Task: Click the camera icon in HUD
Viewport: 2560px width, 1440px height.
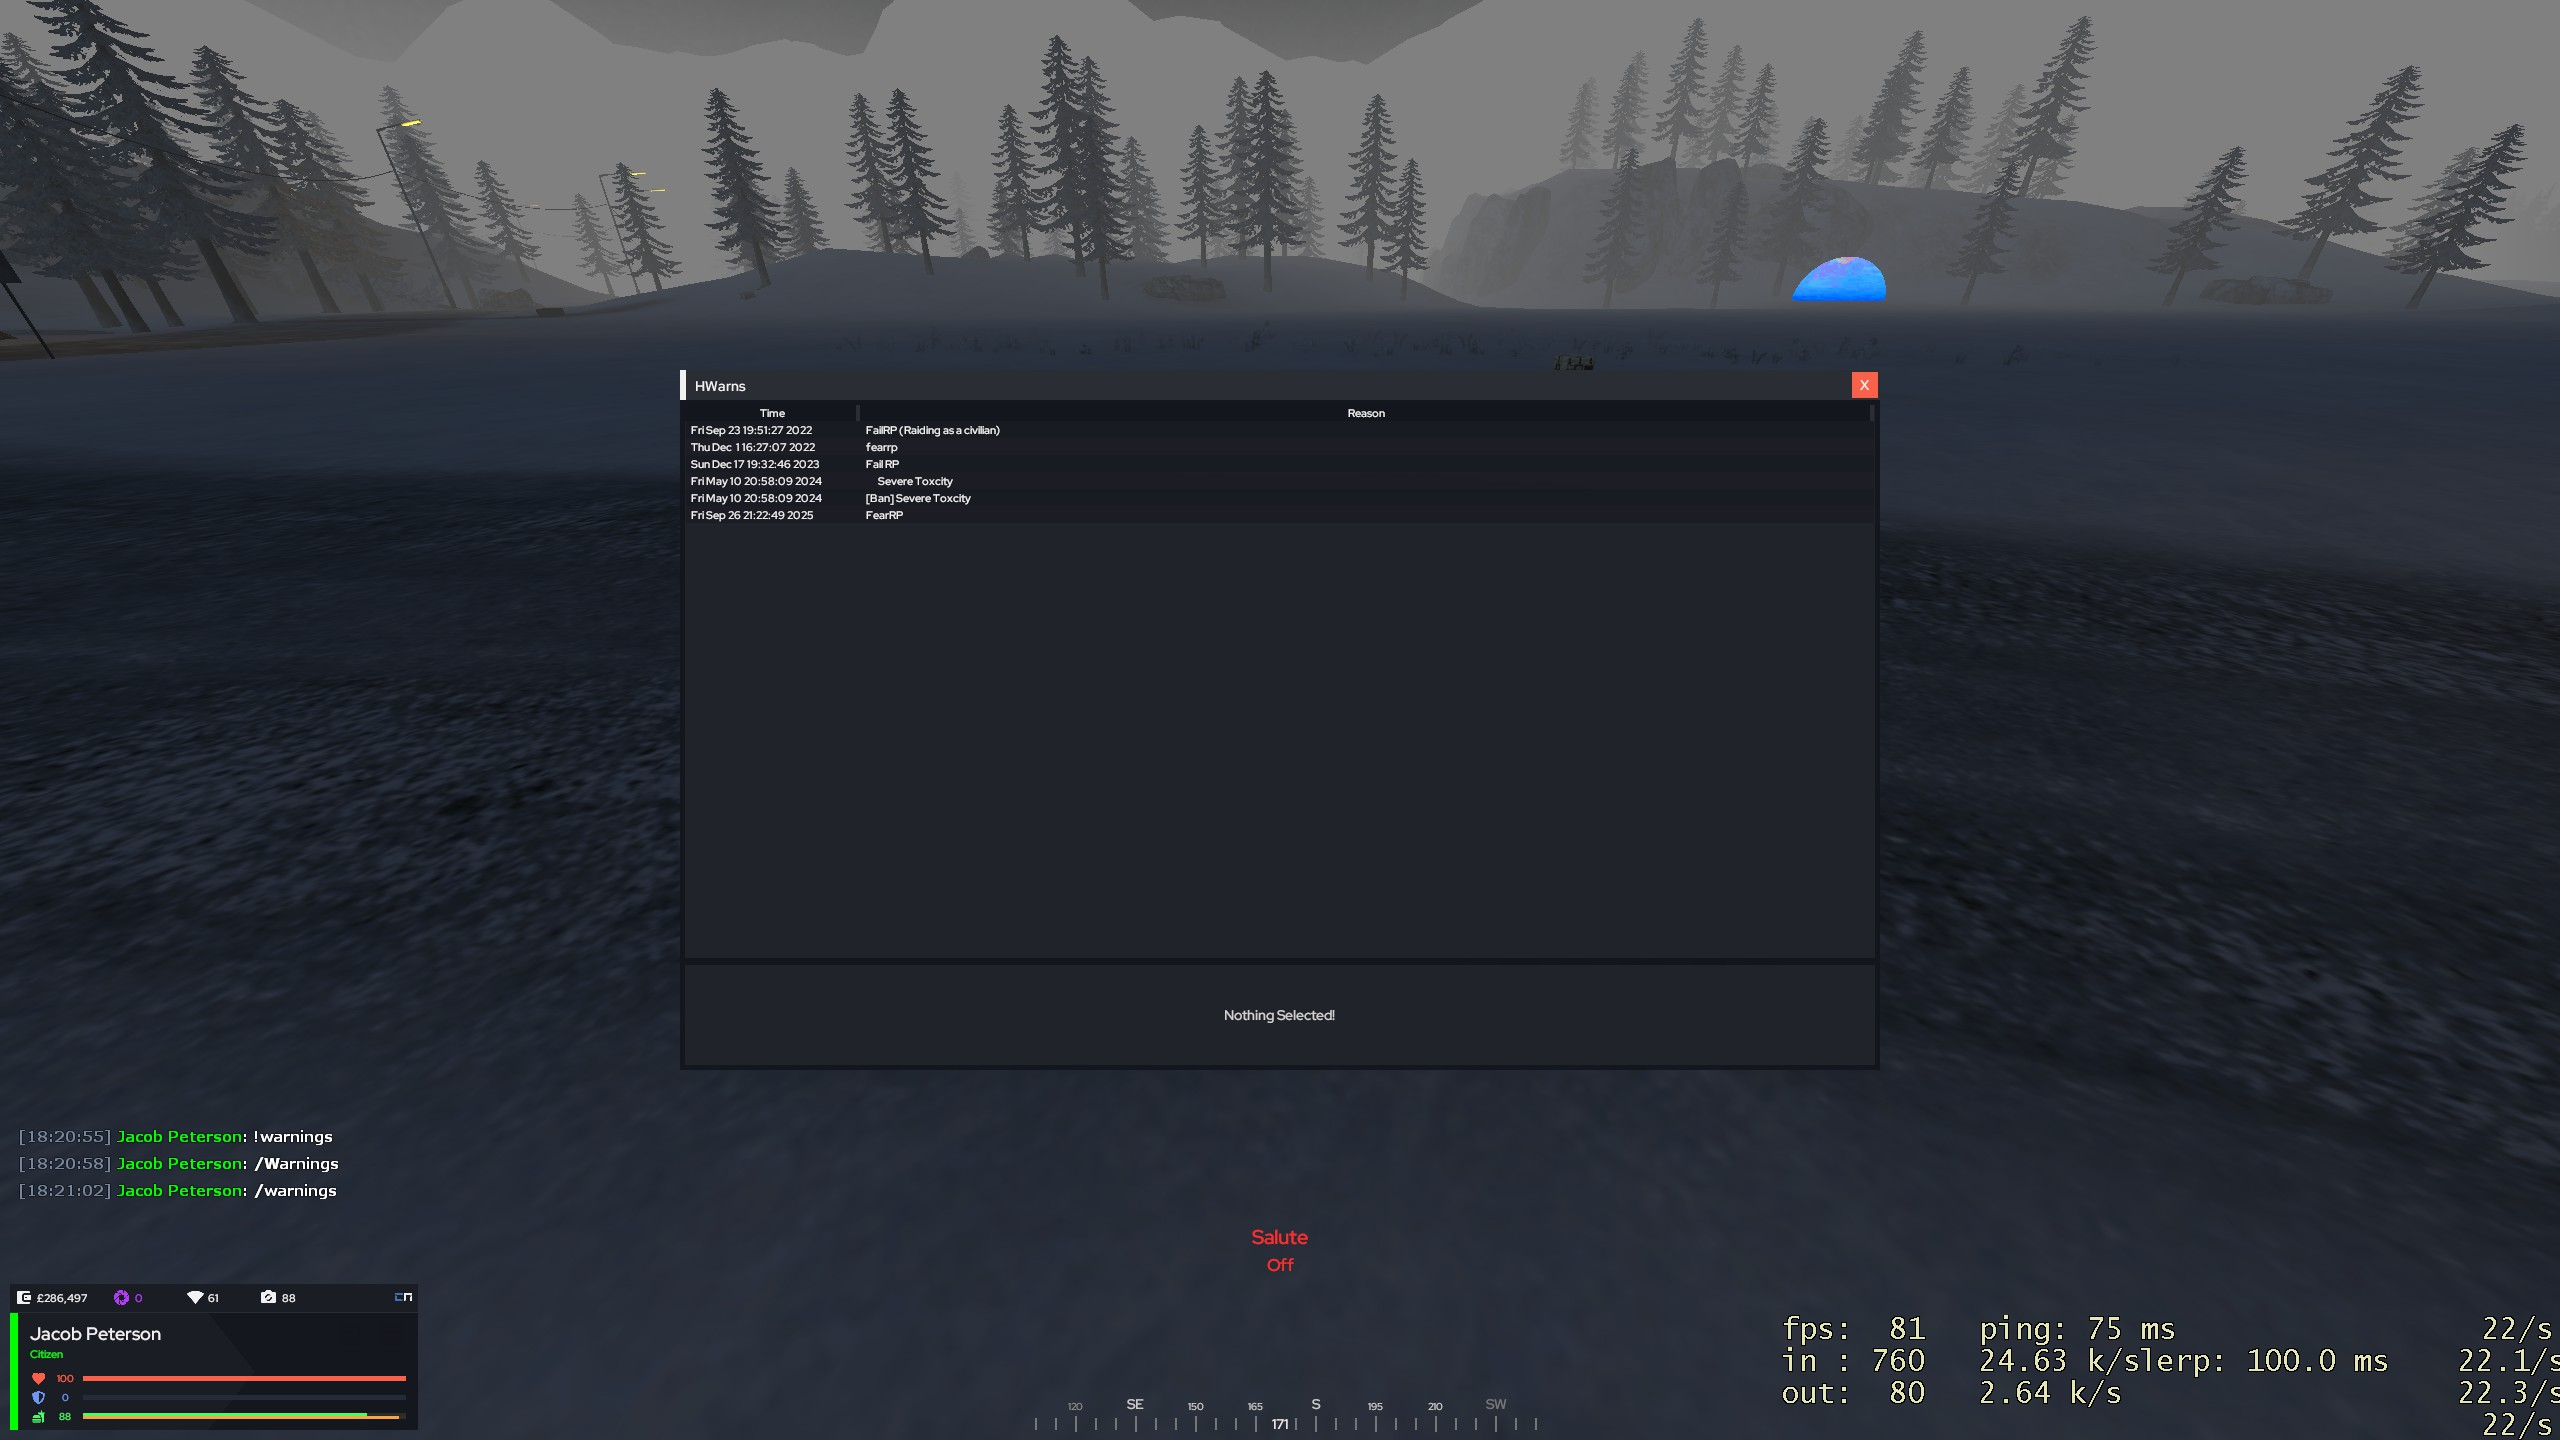Action: (268, 1297)
